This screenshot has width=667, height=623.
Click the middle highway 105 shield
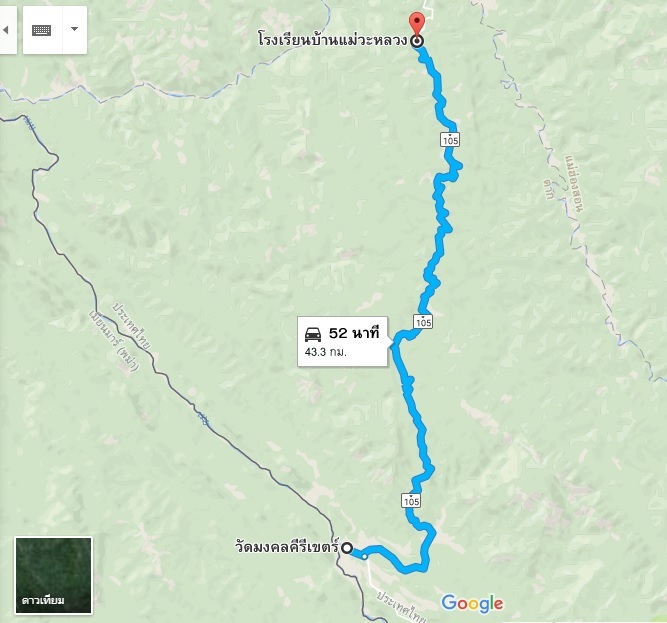point(423,322)
